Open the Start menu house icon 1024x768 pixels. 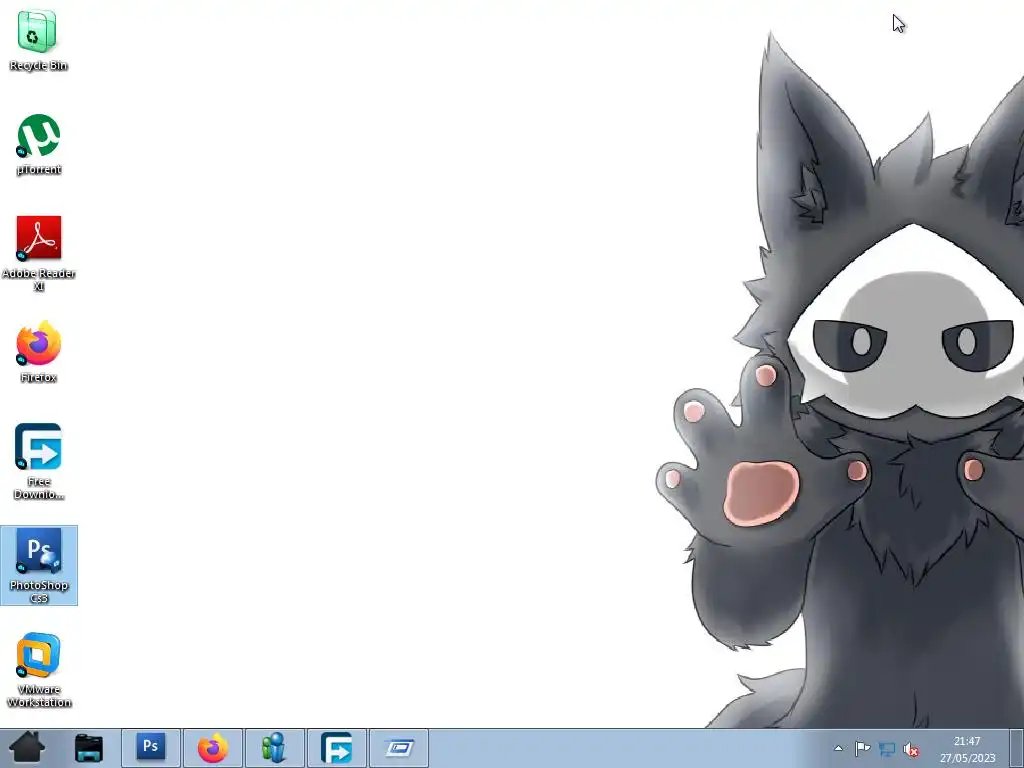point(27,748)
